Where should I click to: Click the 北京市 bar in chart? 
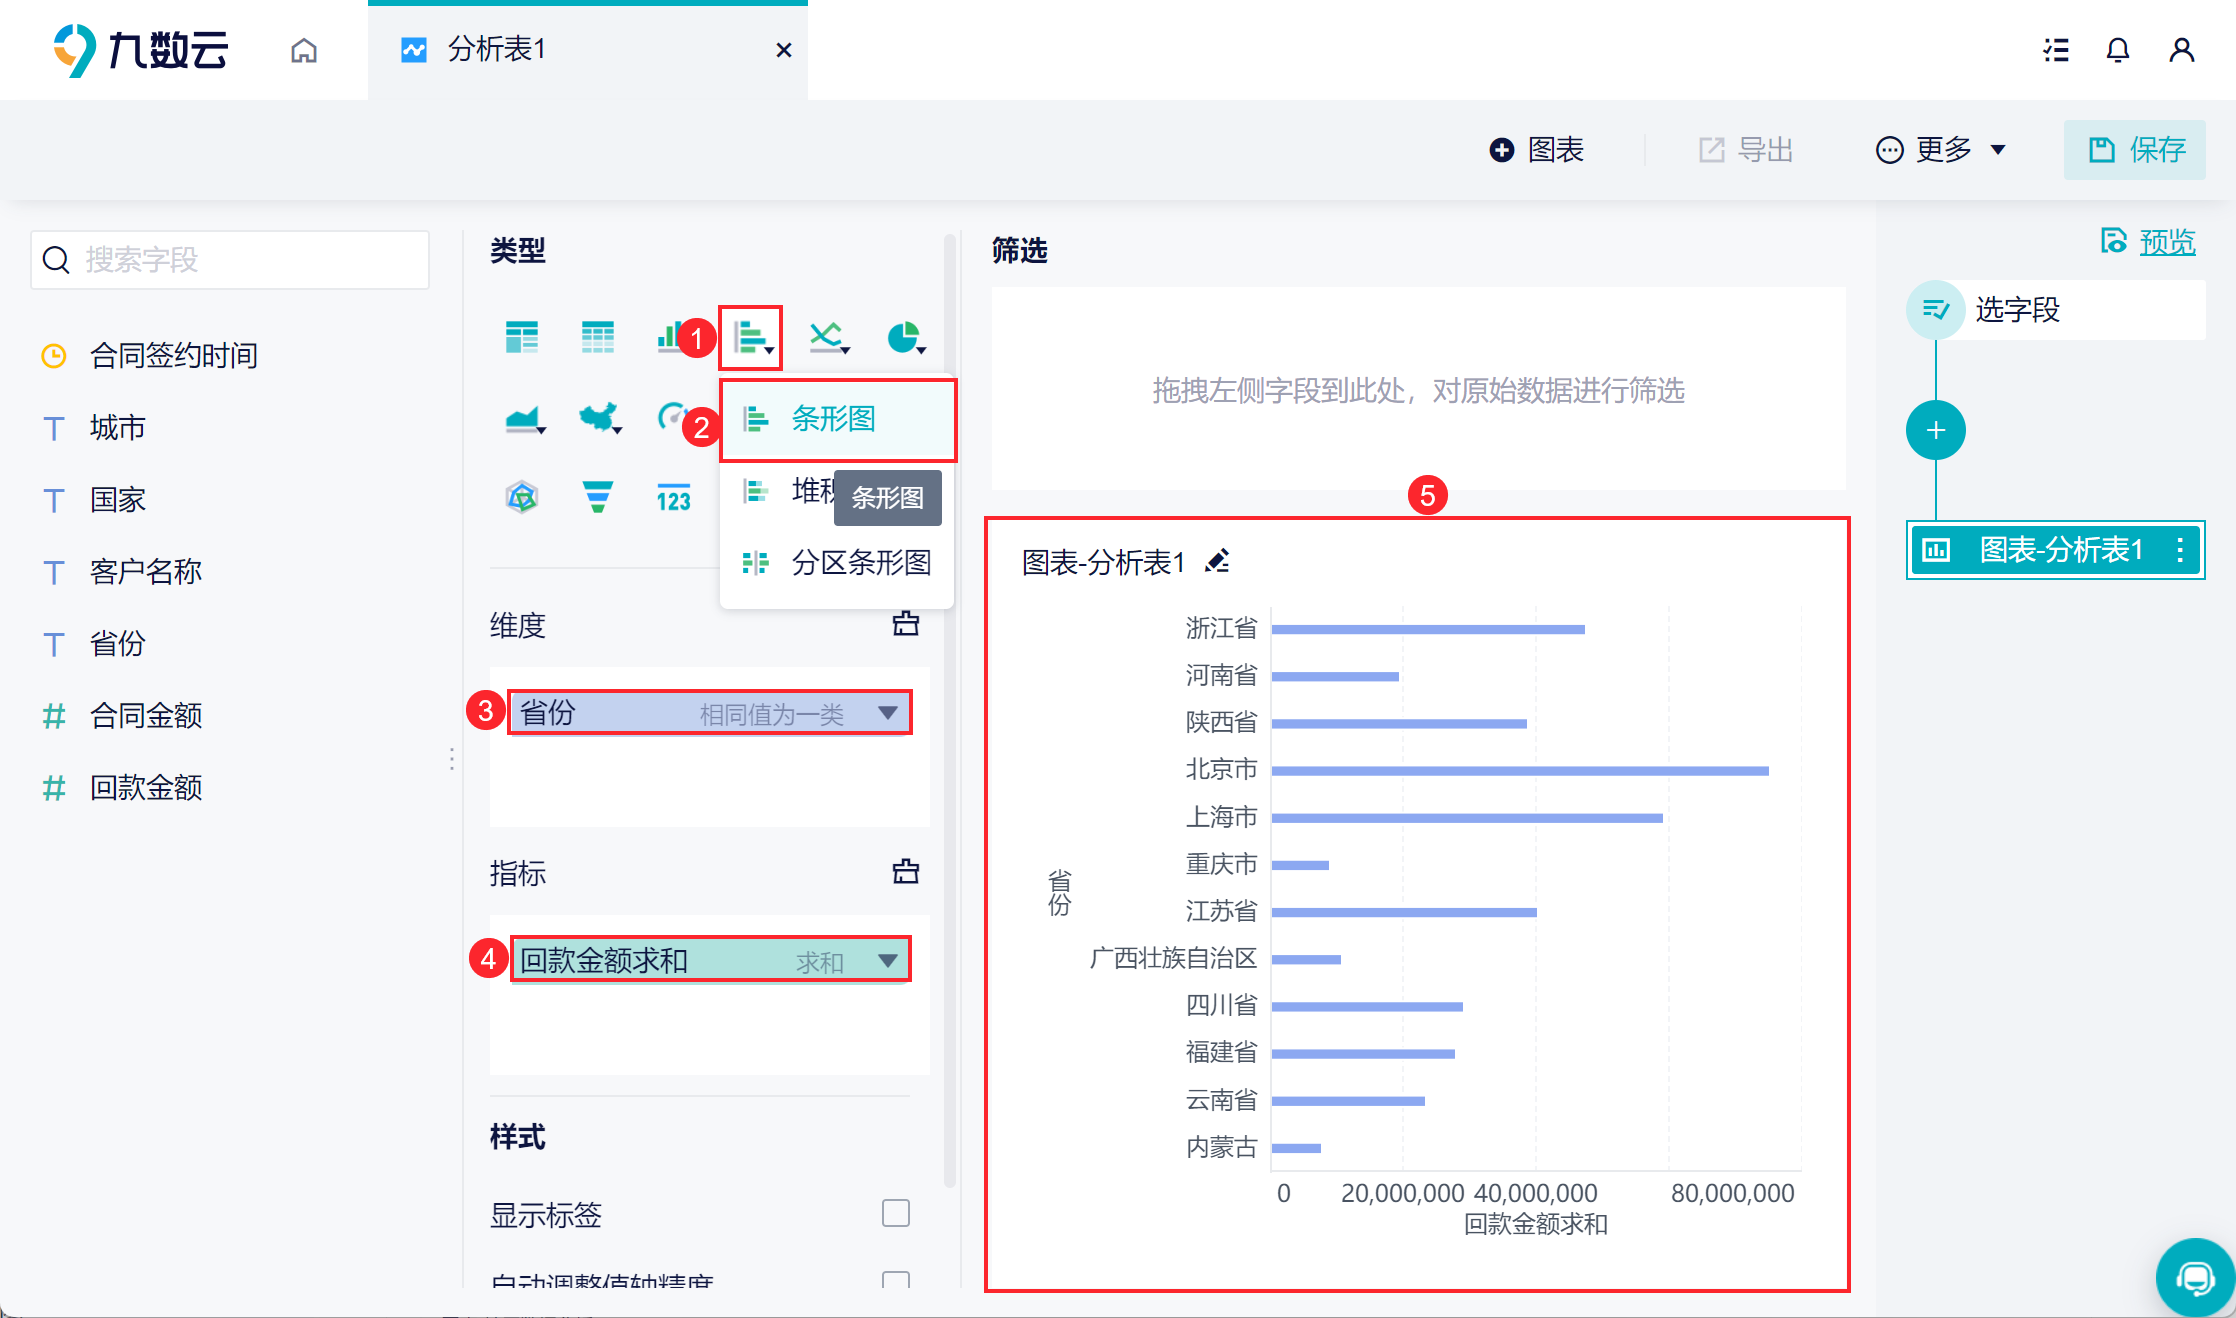coord(1520,771)
